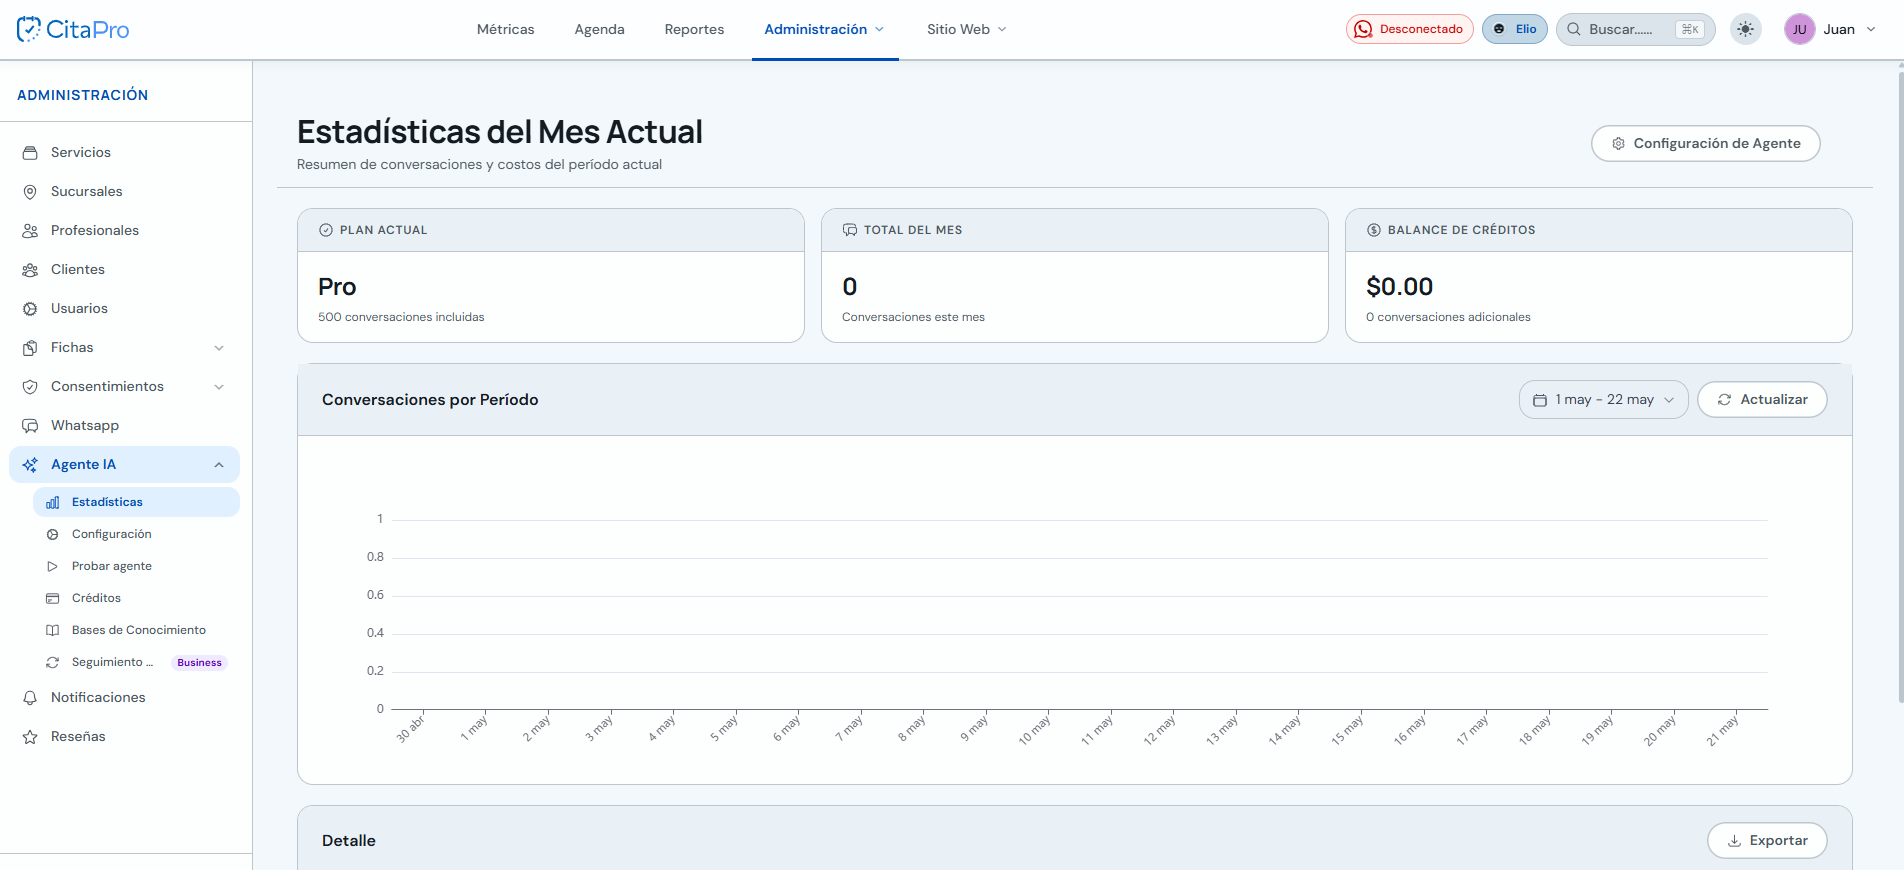This screenshot has width=1904, height=870.
Task: Click the Pro plan name
Action: click(337, 287)
